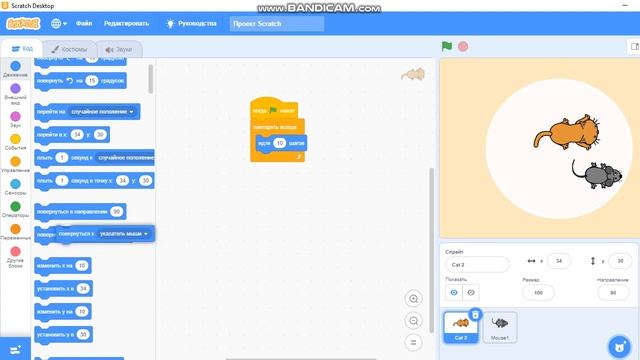Click the workspace vertical scrollbar

coord(431,251)
